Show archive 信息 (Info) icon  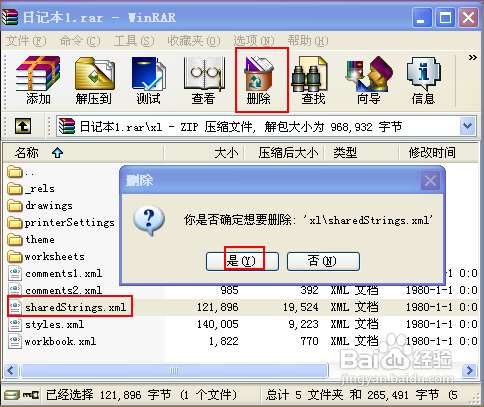423,81
